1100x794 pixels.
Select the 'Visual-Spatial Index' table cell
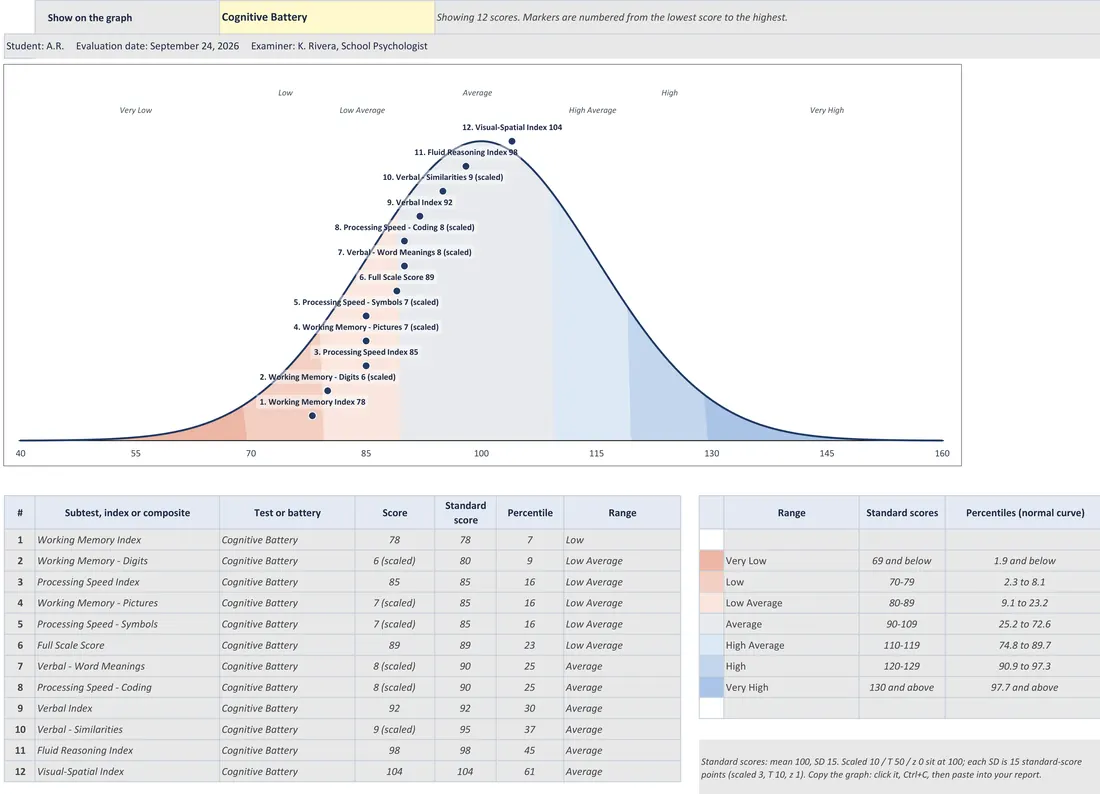pyautogui.click(x=127, y=771)
